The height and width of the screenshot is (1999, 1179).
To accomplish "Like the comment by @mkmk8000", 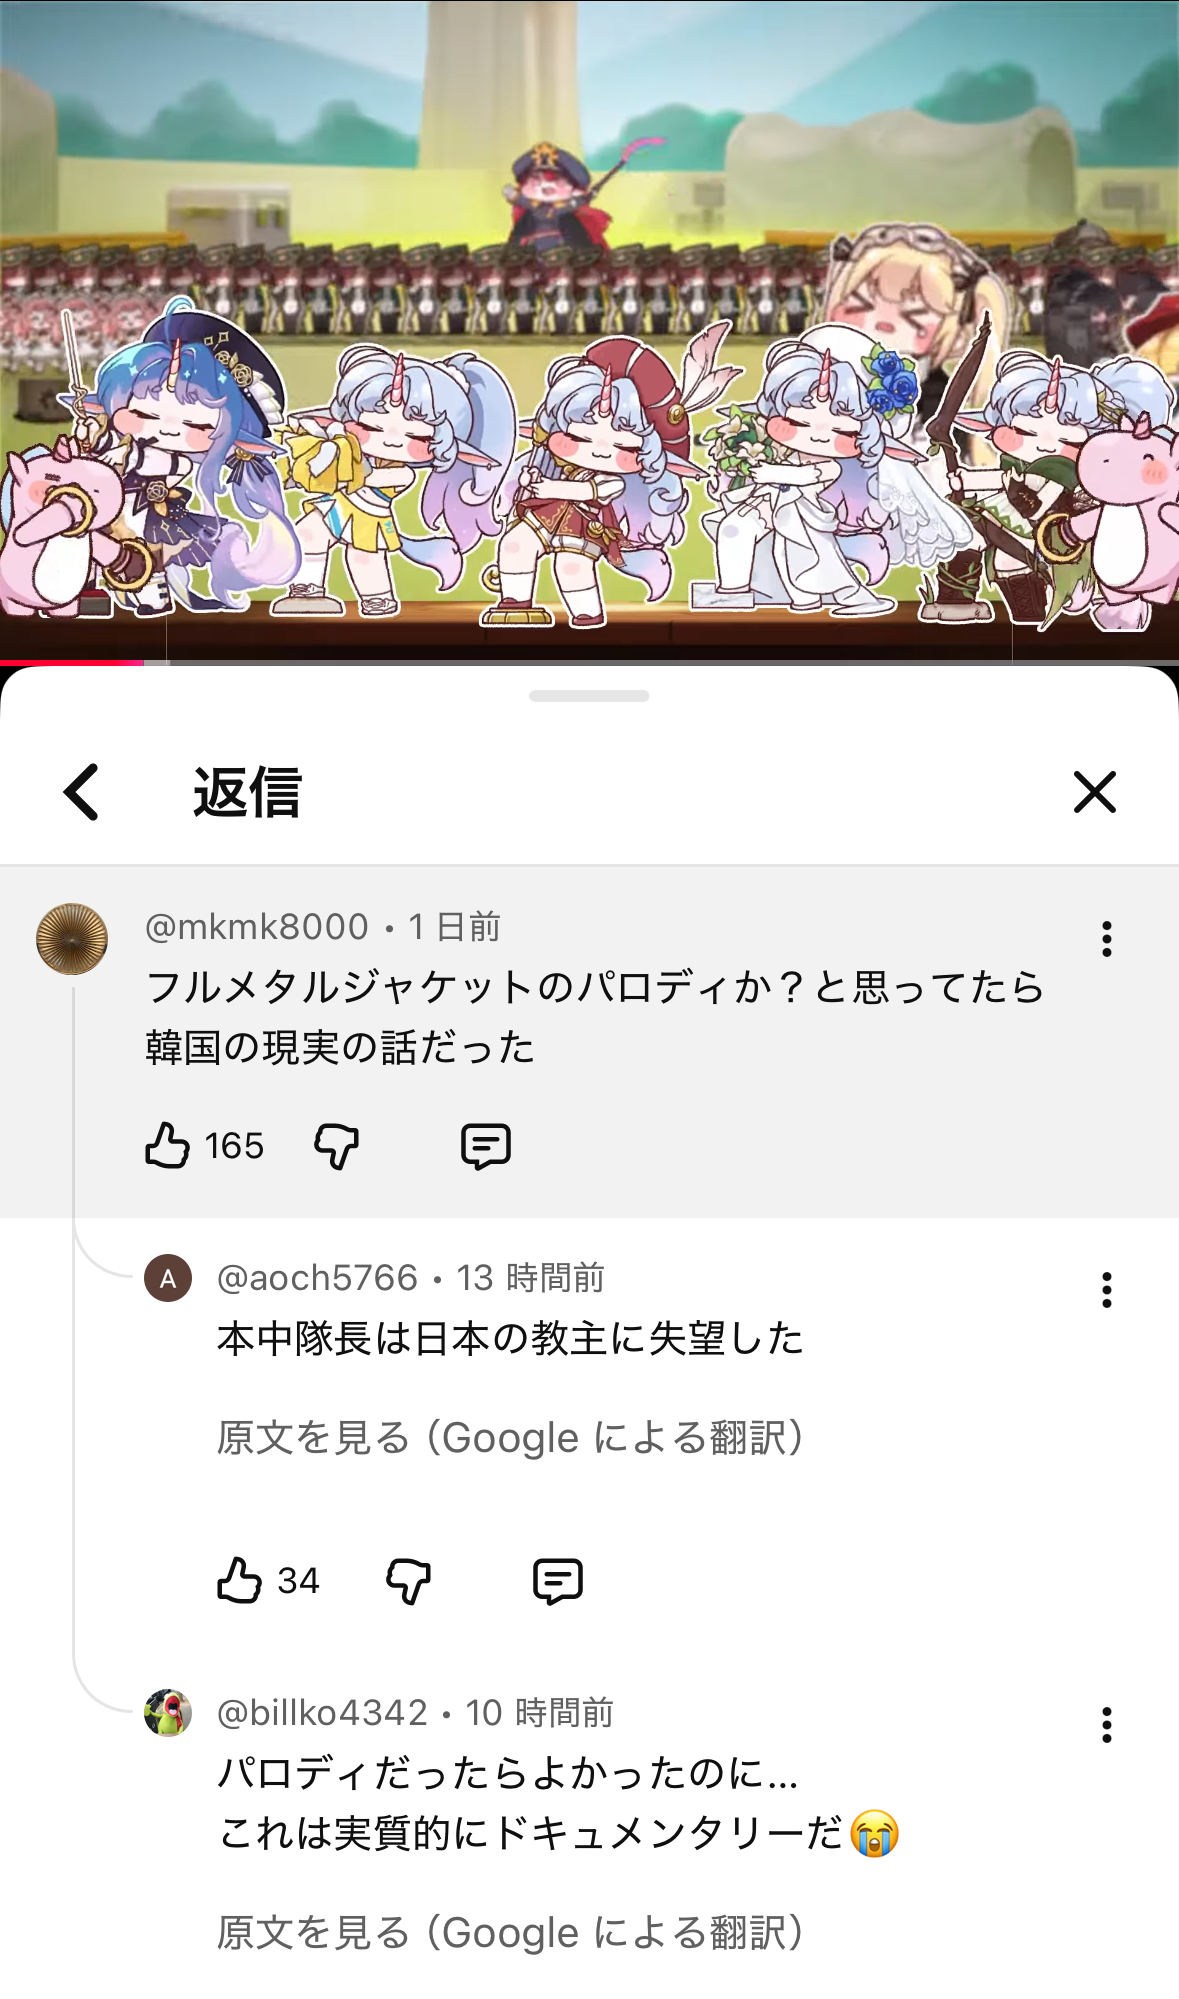I will (x=167, y=1145).
